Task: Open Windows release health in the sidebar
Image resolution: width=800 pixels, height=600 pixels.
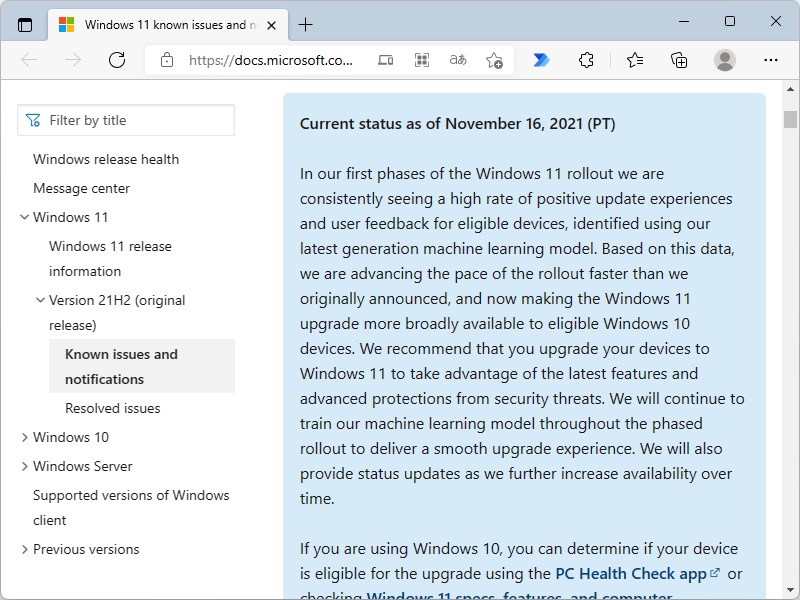Action: (105, 159)
